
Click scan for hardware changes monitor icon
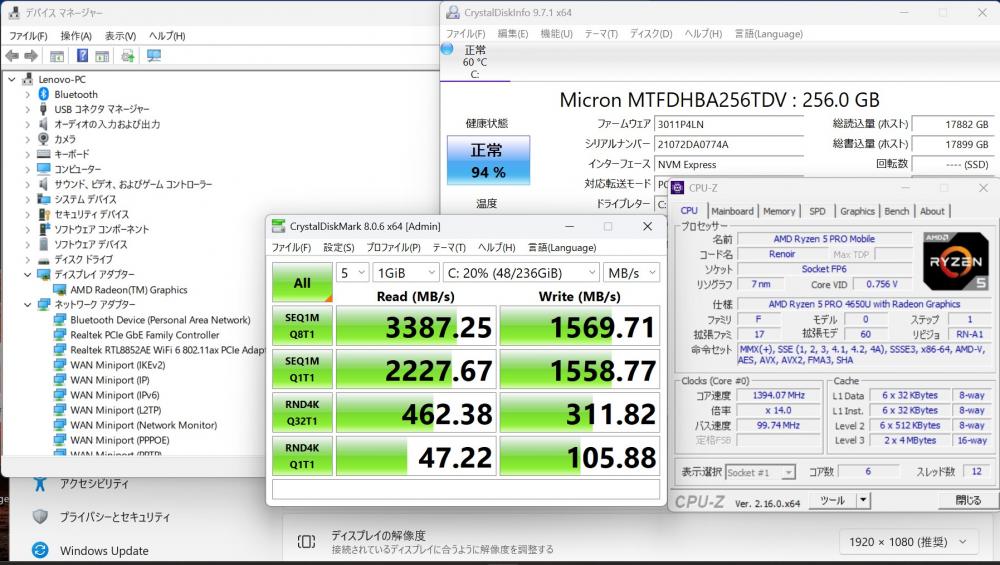pos(154,56)
